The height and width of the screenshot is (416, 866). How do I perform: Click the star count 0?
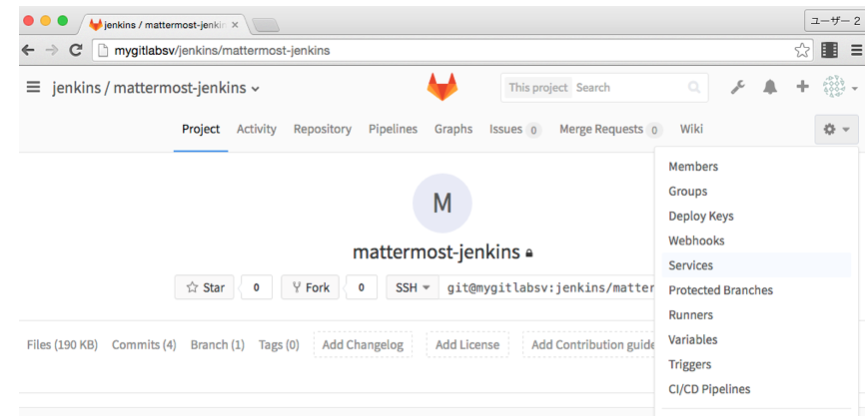tap(256, 287)
